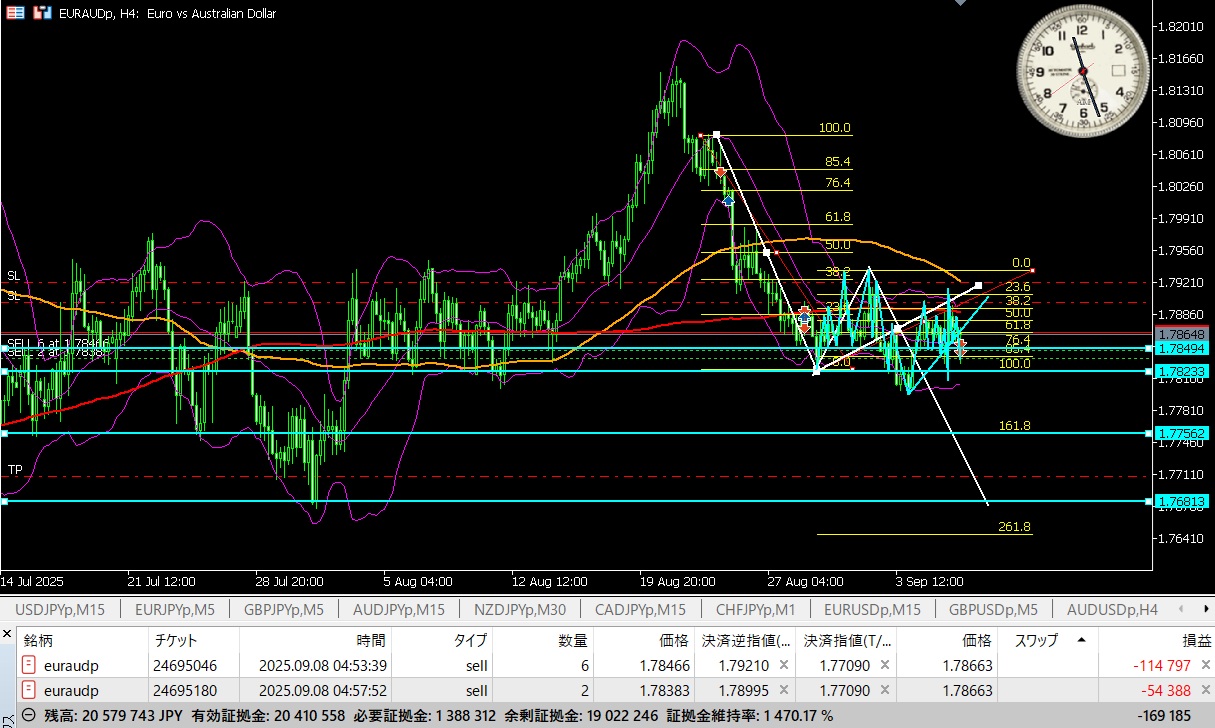Remove take profit on ticket 24695046
Viewport: 1215px width, 728px height.
pyautogui.click(x=887, y=665)
